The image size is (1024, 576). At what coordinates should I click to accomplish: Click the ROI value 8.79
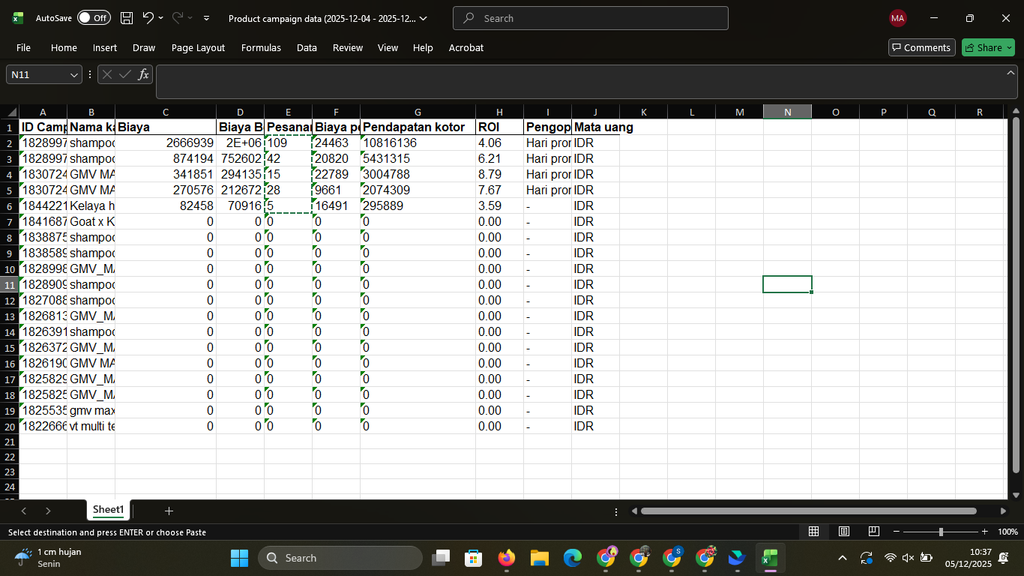pyautogui.click(x=499, y=174)
